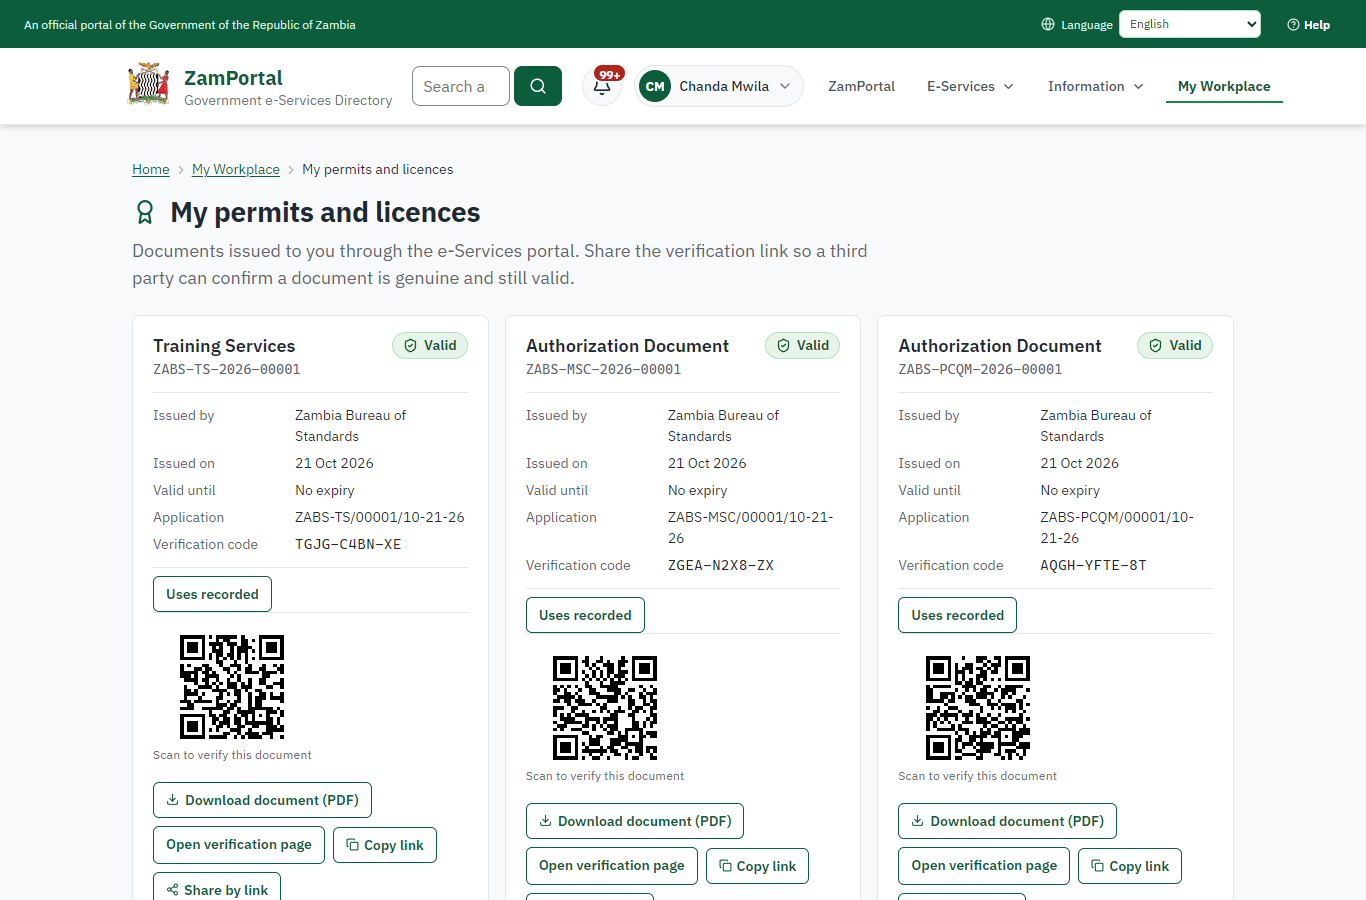
Task: Click the Valid shield badge on Training Services
Action: [430, 346]
